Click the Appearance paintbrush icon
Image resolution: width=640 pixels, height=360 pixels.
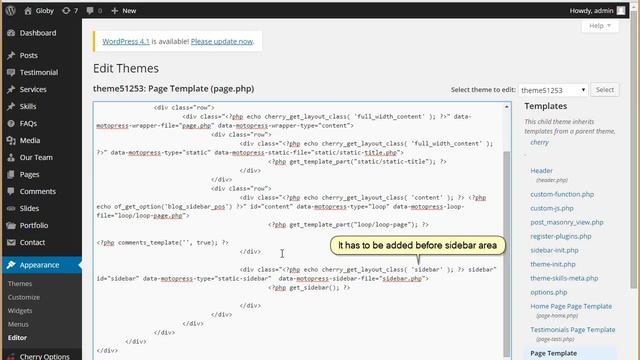[11, 265]
